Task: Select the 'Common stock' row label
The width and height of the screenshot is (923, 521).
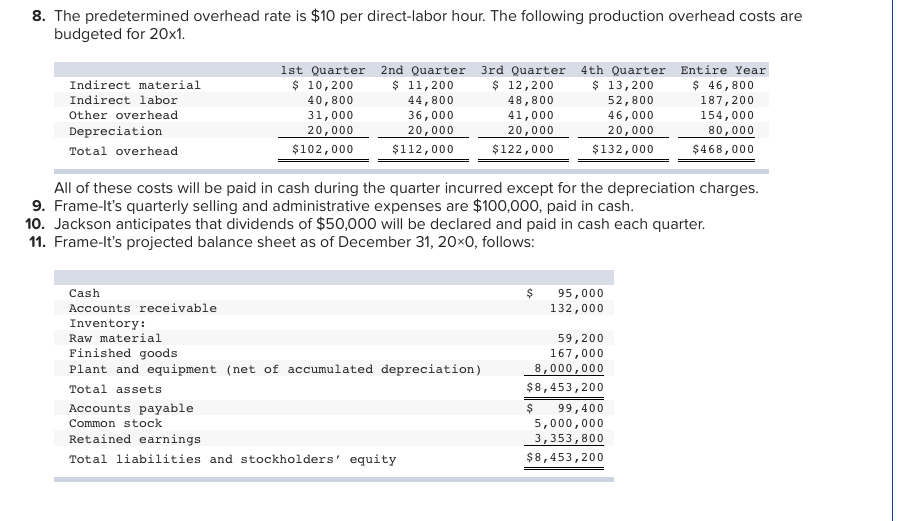Action: (x=115, y=424)
